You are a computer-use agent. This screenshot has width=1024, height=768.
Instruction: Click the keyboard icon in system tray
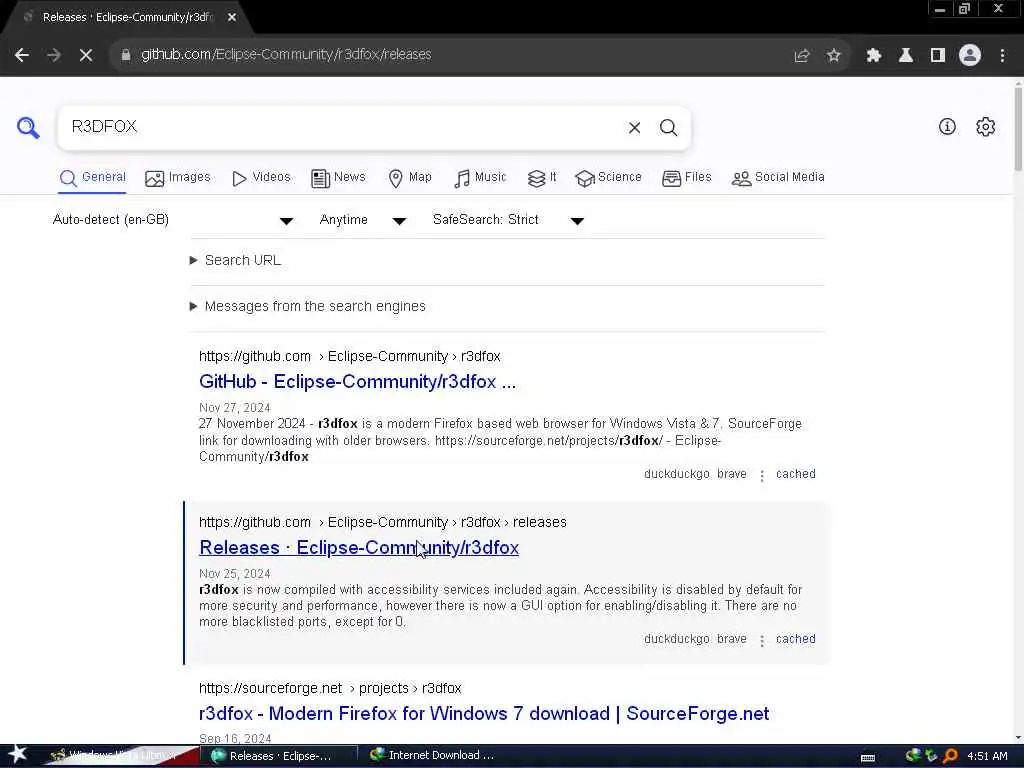click(x=868, y=758)
